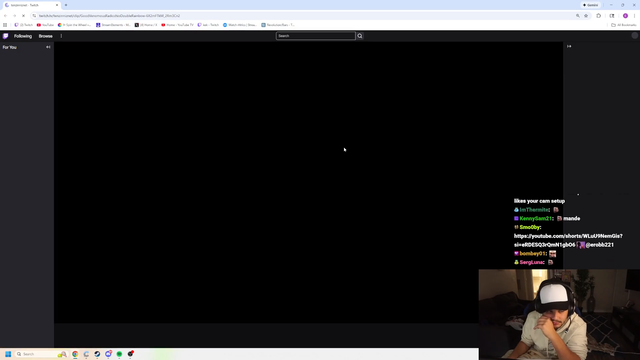Open the StreamElements bookmark
Image resolution: width=640 pixels, height=360 pixels.
[x=113, y=25]
